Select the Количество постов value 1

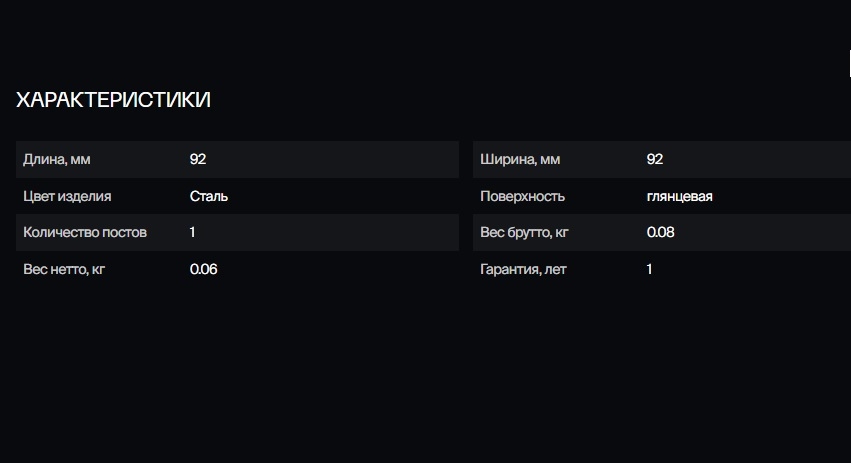tap(193, 232)
